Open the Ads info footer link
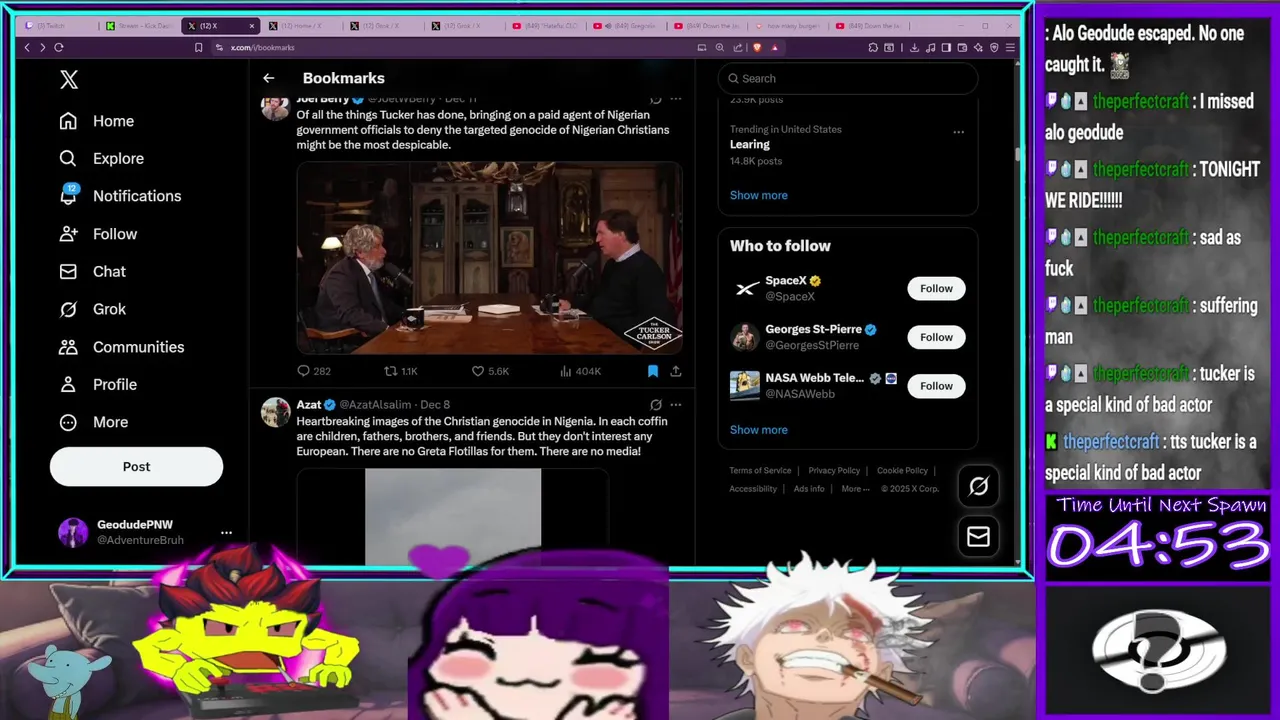 pos(809,489)
